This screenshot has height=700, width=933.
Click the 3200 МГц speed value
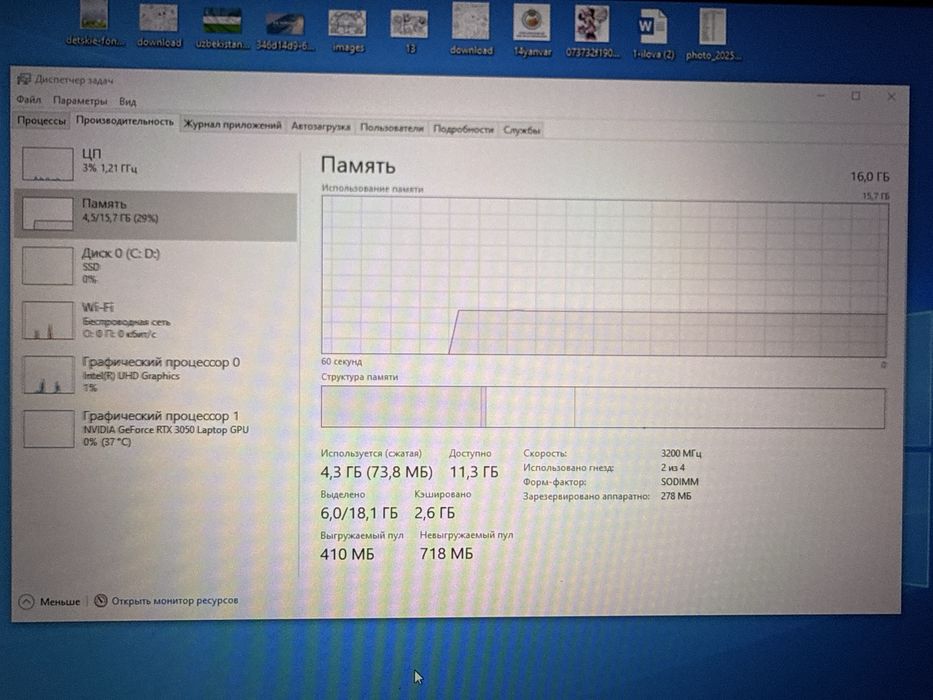[681, 454]
